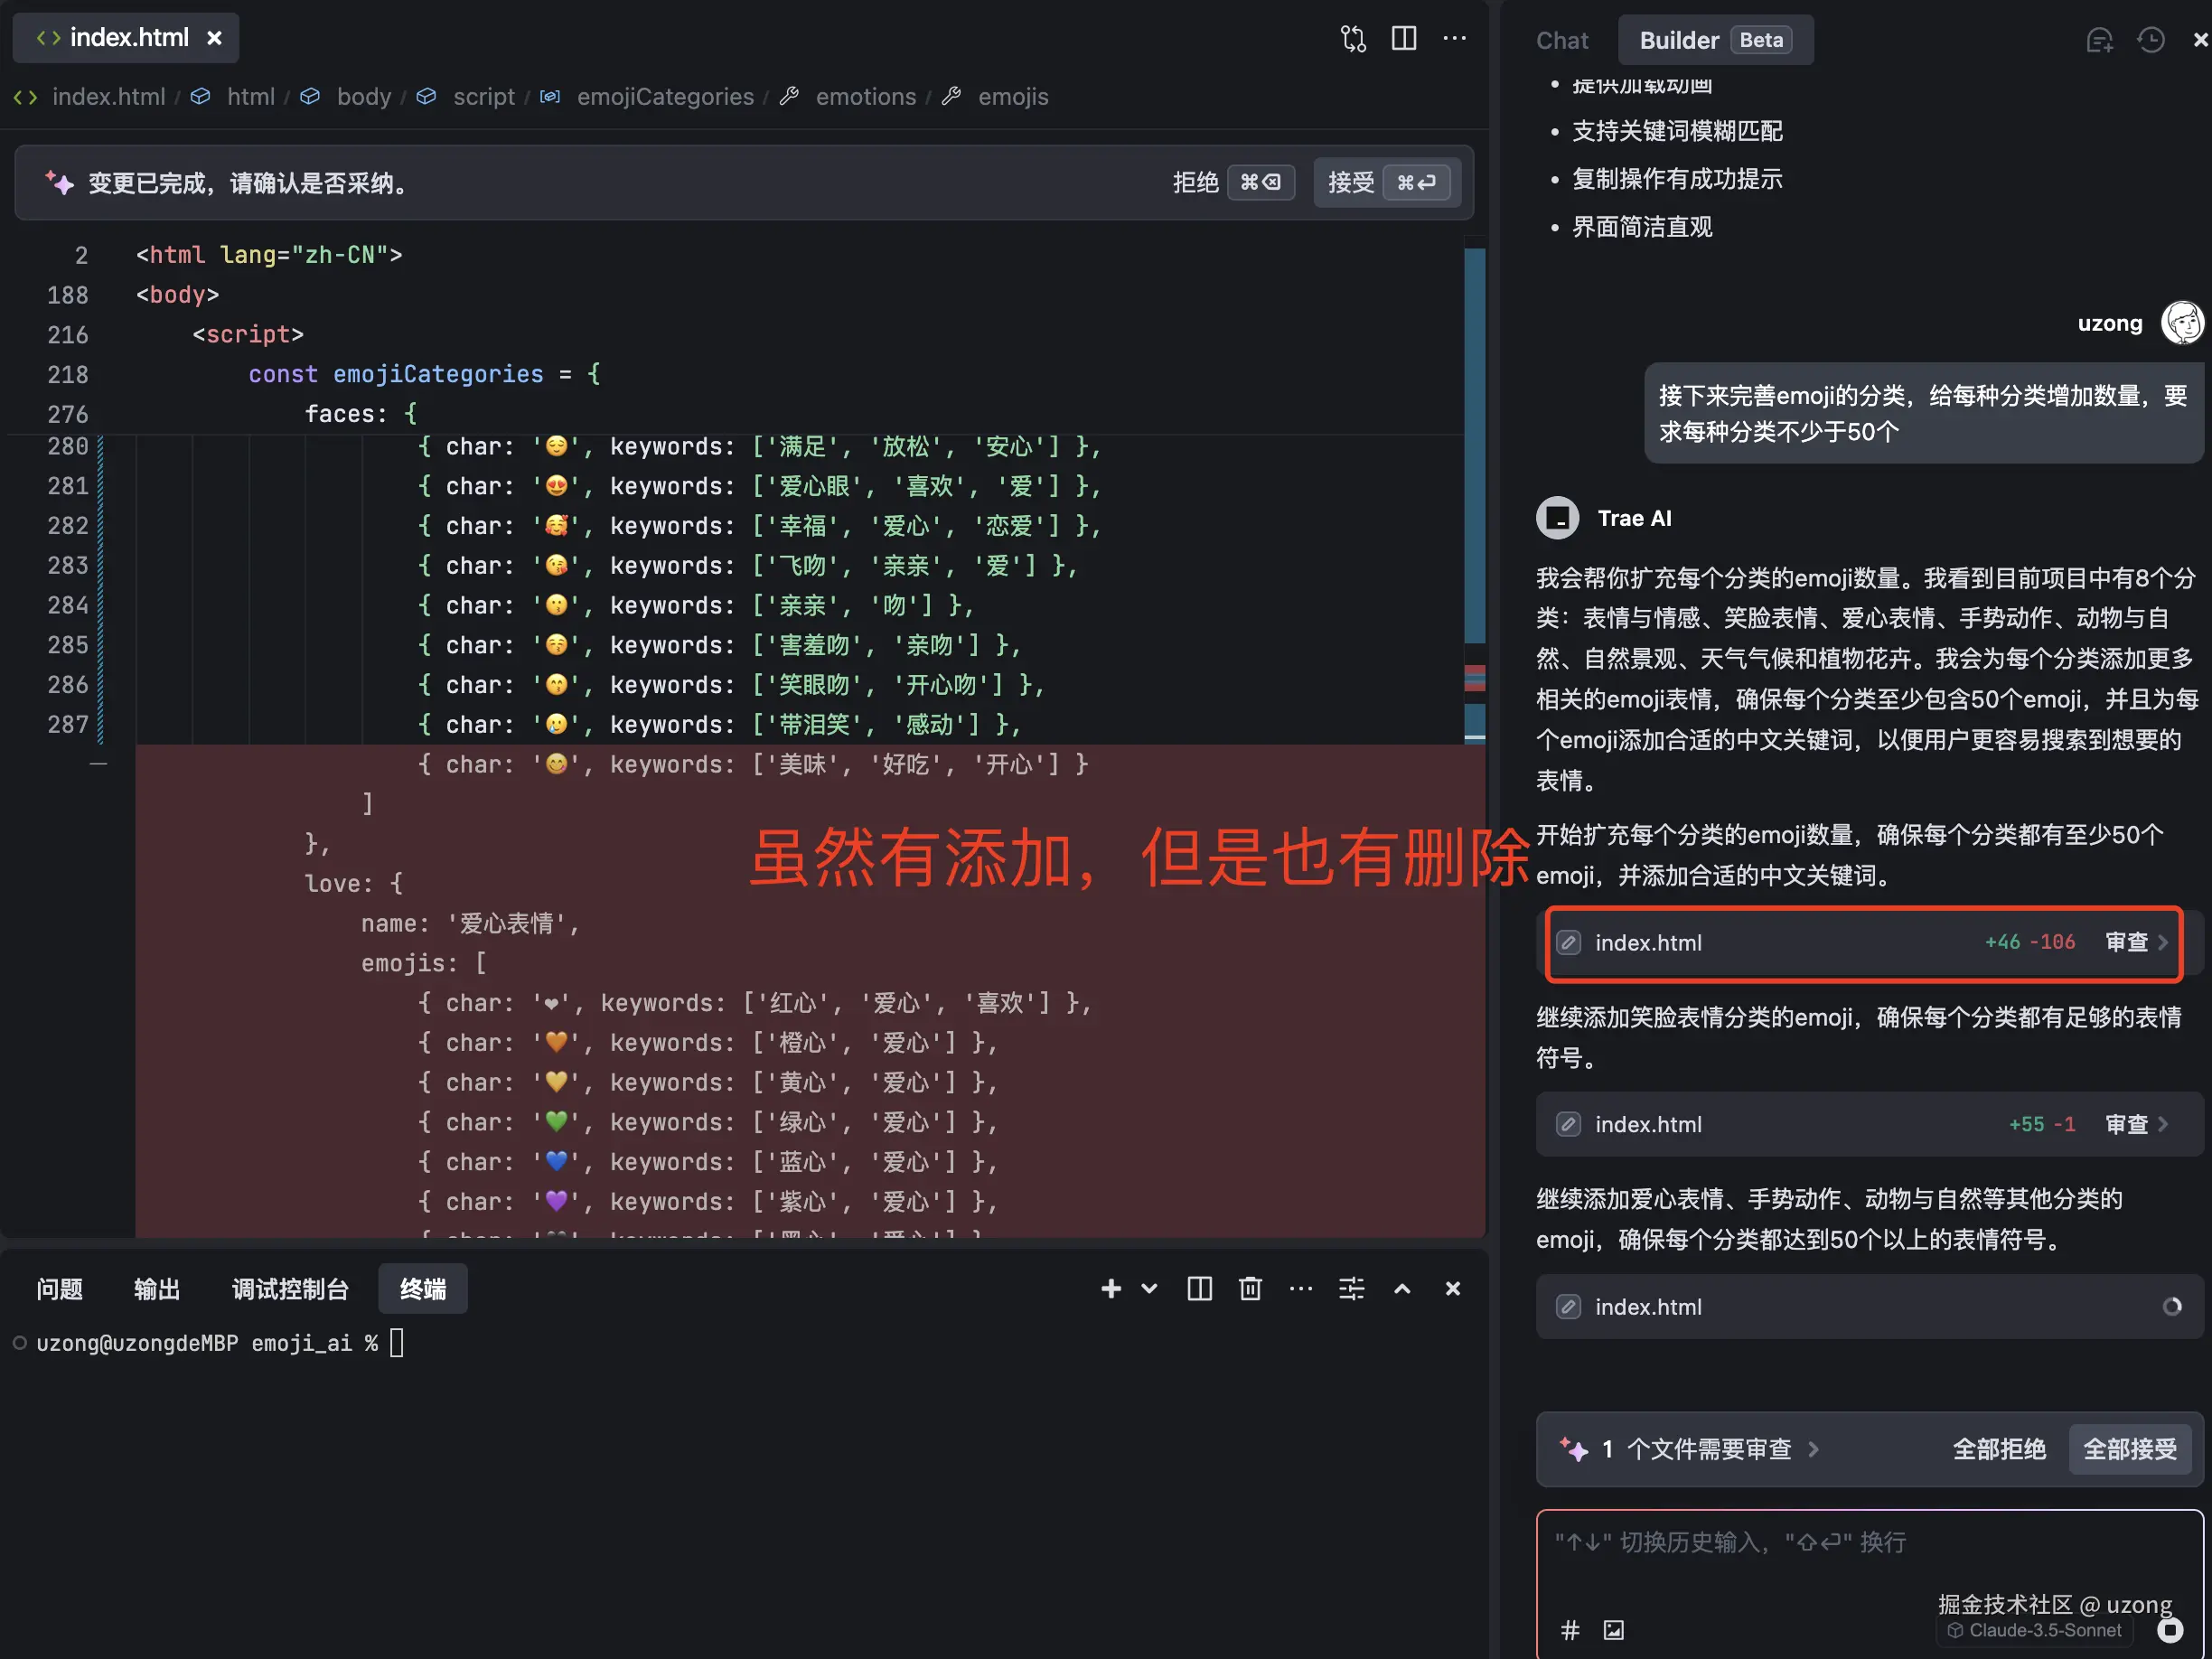Attach an image to the prompt

click(x=1613, y=1630)
